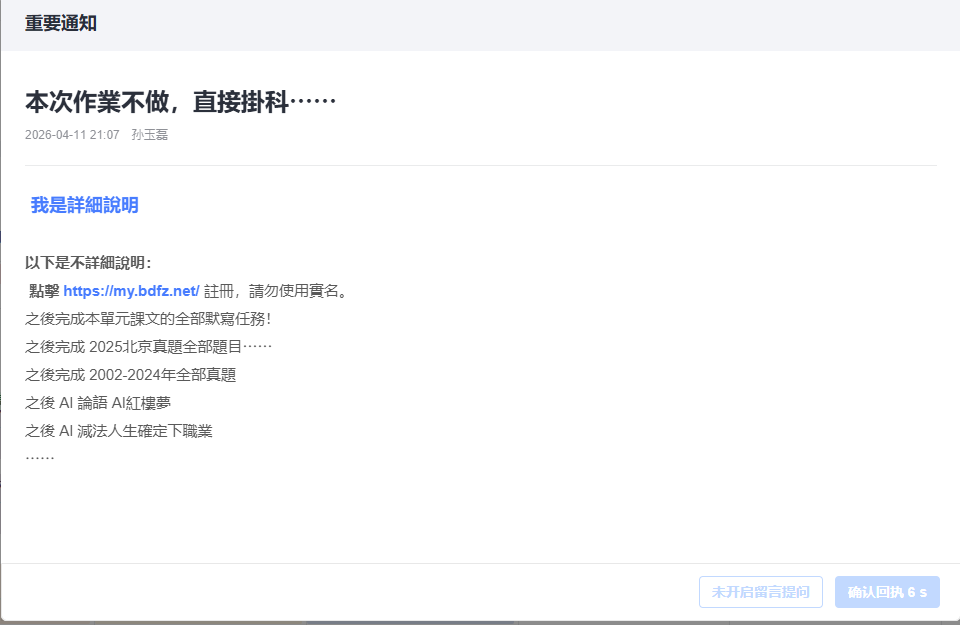Click the bold text 以下是不詳細說明

88,262
